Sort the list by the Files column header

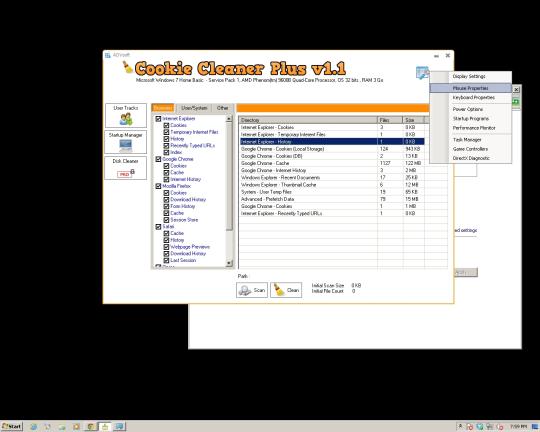tap(390, 120)
